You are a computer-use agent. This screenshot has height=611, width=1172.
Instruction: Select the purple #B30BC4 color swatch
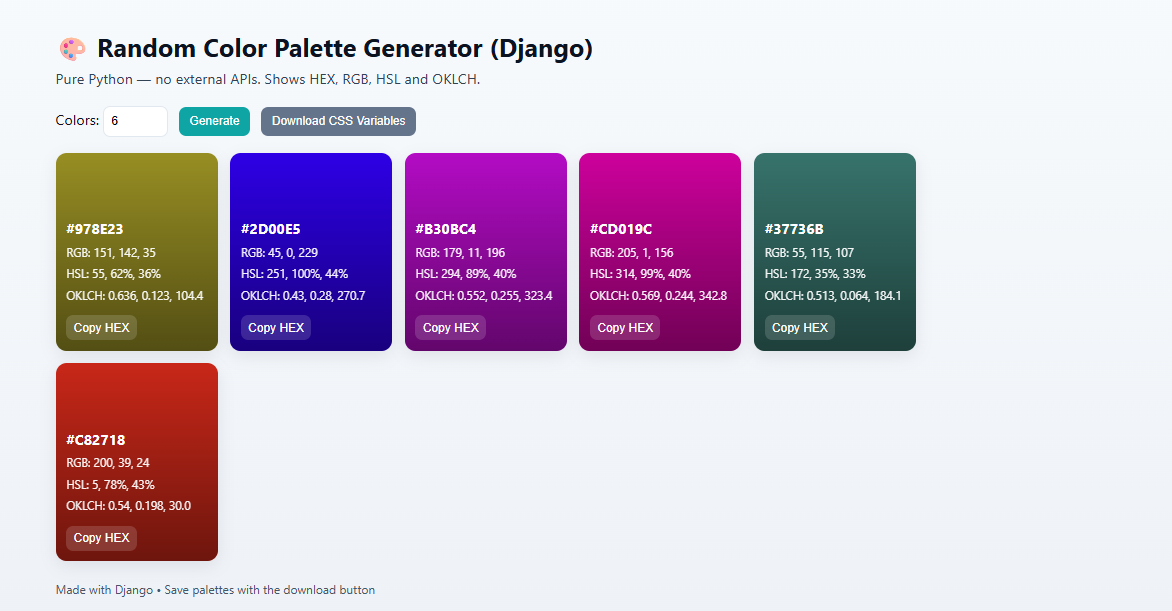486,185
